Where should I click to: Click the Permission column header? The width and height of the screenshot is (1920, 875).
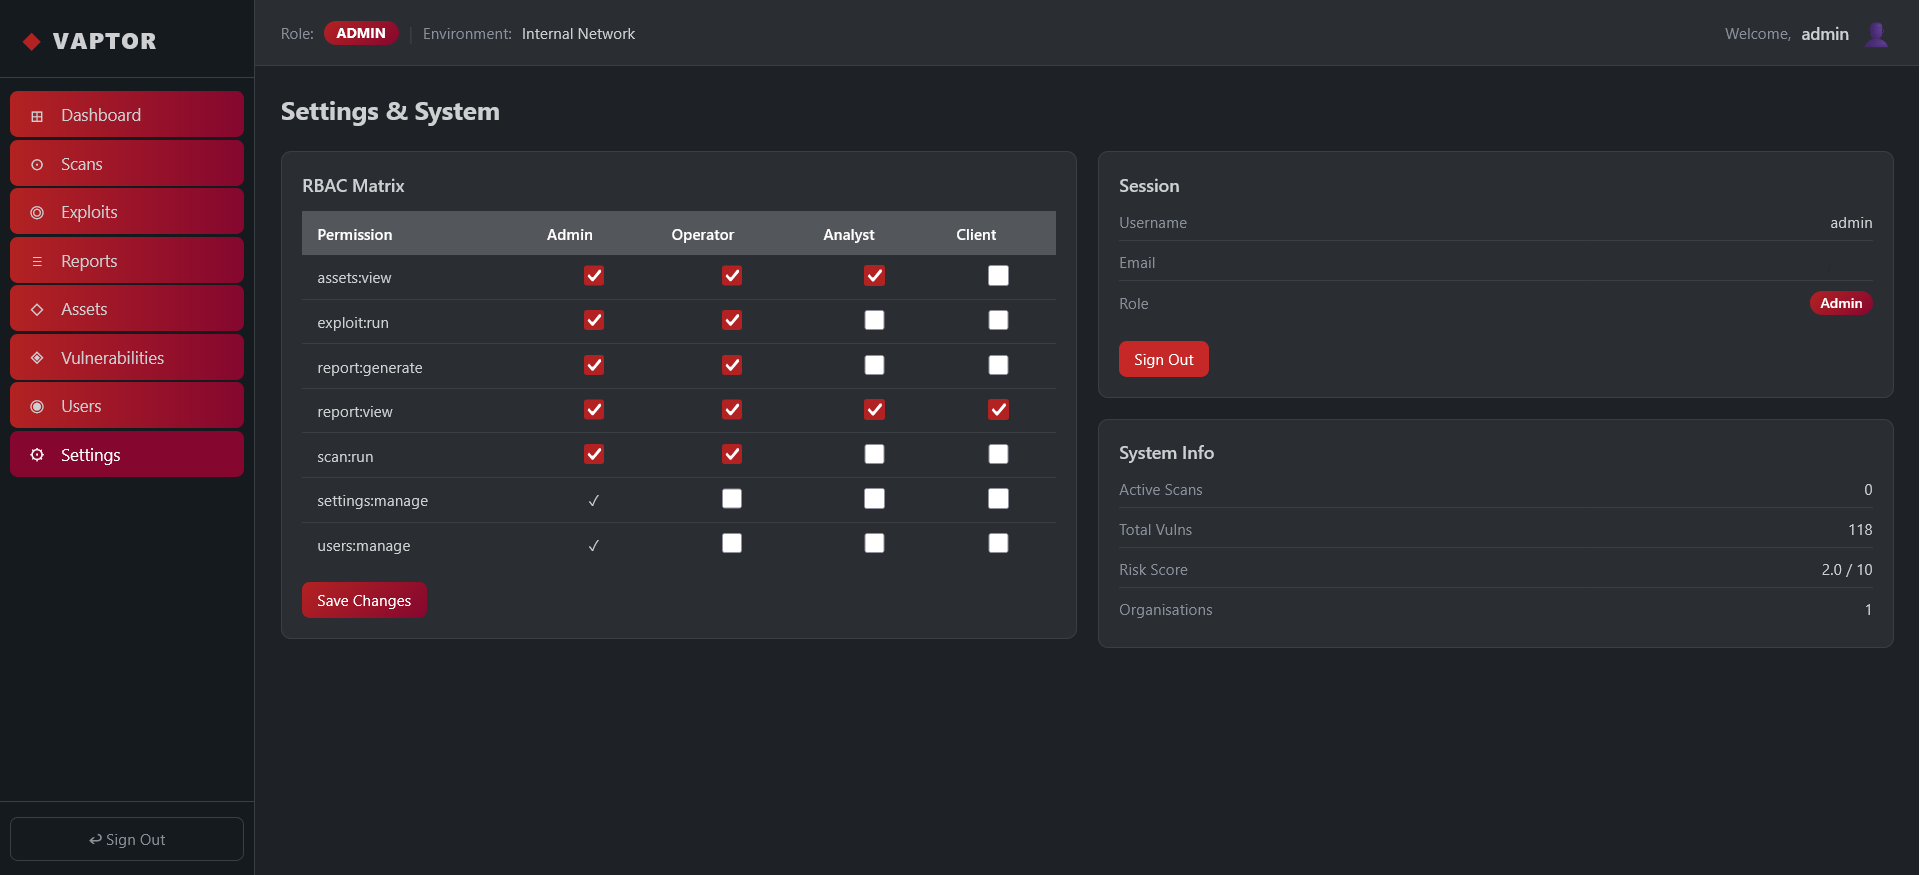(x=355, y=234)
